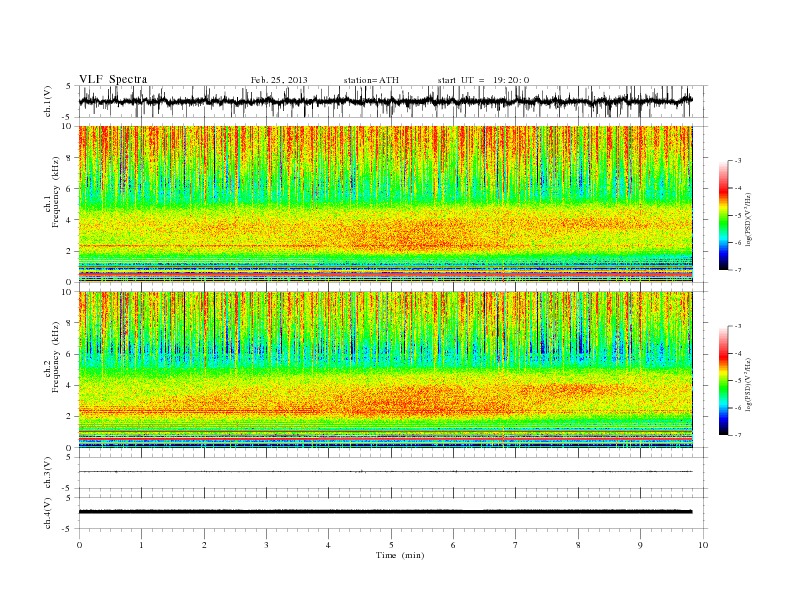Click the "station=ATH" header label
Image resolution: width=792 pixels, height=612 pixels.
click(371, 80)
